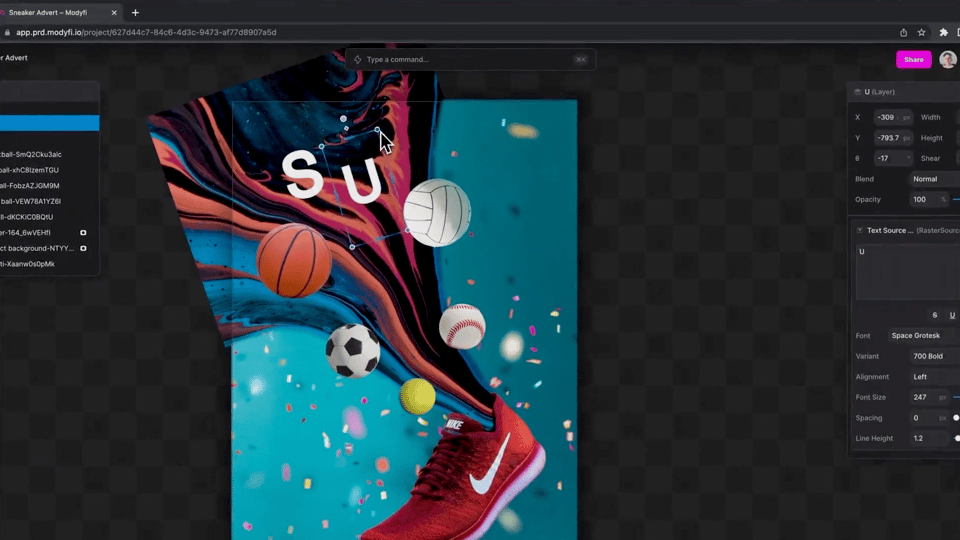
Task: Open the Variant dropdown showing 700 Bold
Action: click(934, 356)
